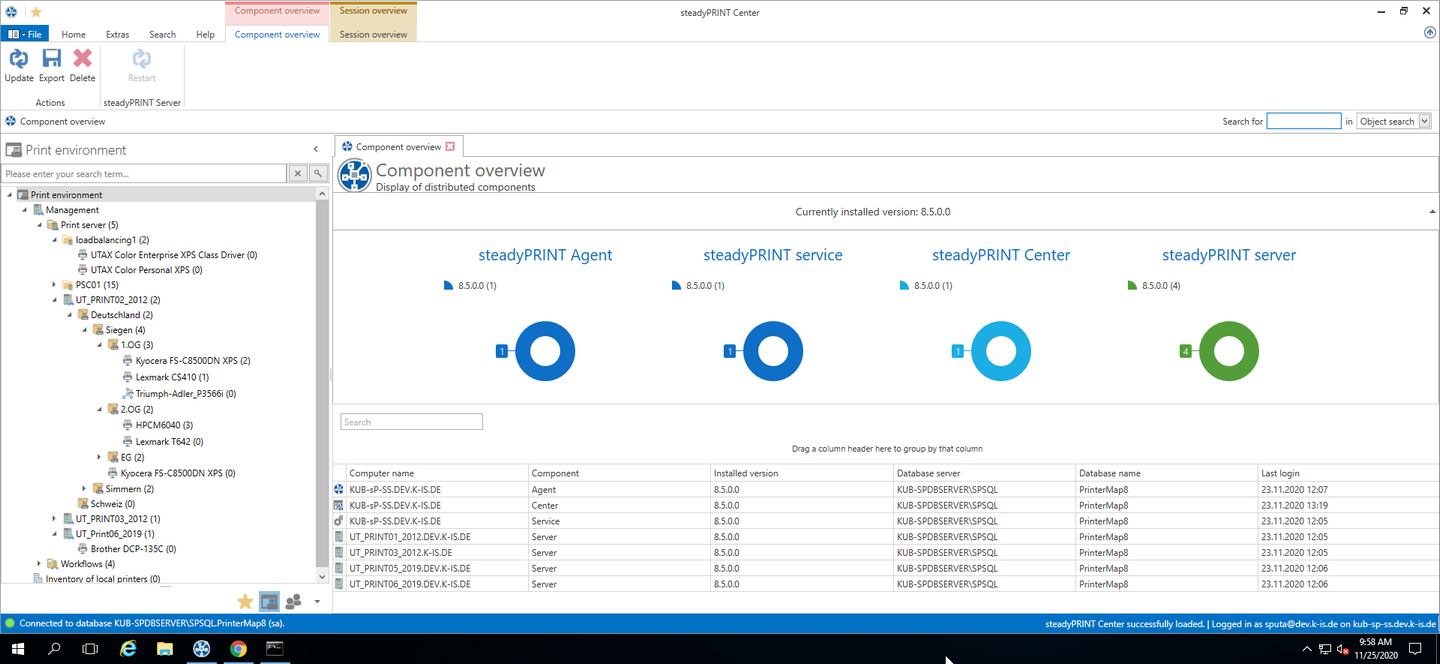Expand the Simmern (2) tree node
The width and height of the screenshot is (1440, 664).
click(x=85, y=489)
